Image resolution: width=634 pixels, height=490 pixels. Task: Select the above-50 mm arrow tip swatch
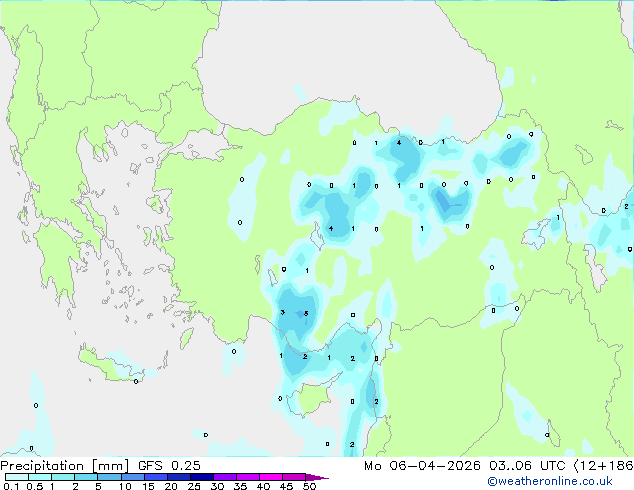pyautogui.click(x=317, y=477)
